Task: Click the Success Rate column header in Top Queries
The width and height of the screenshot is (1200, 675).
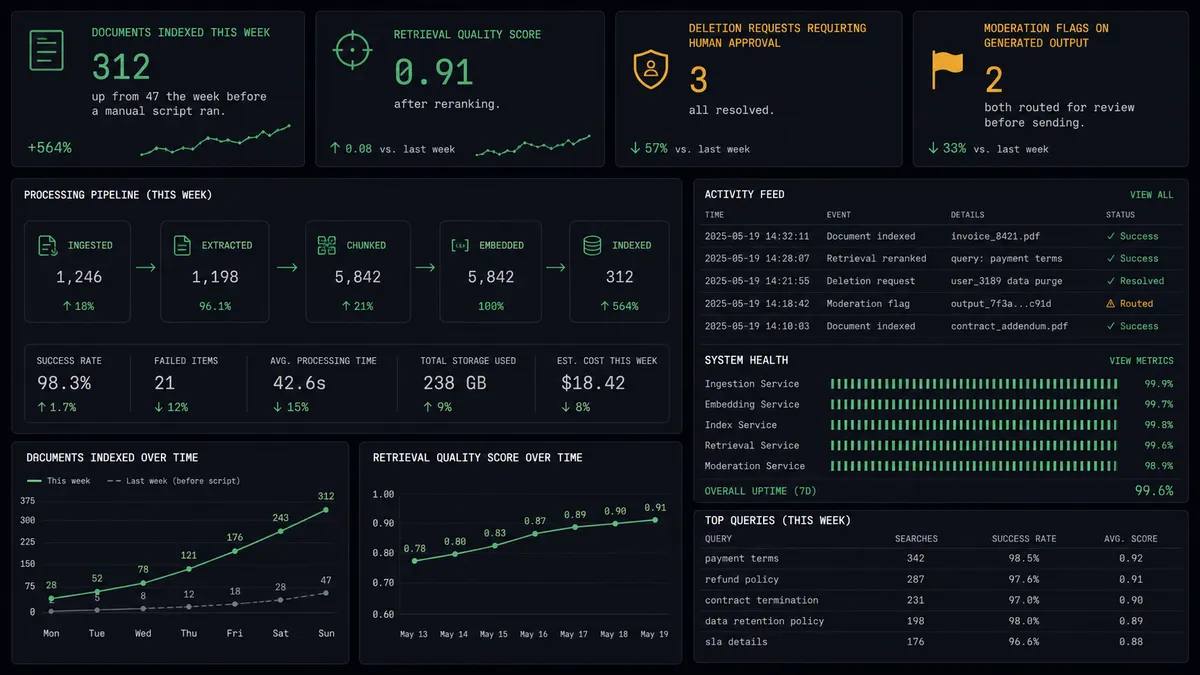Action: point(1024,539)
